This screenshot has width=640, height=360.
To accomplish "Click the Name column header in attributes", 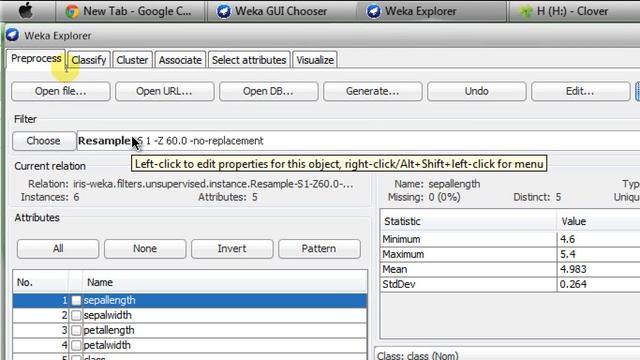I will coord(224,282).
